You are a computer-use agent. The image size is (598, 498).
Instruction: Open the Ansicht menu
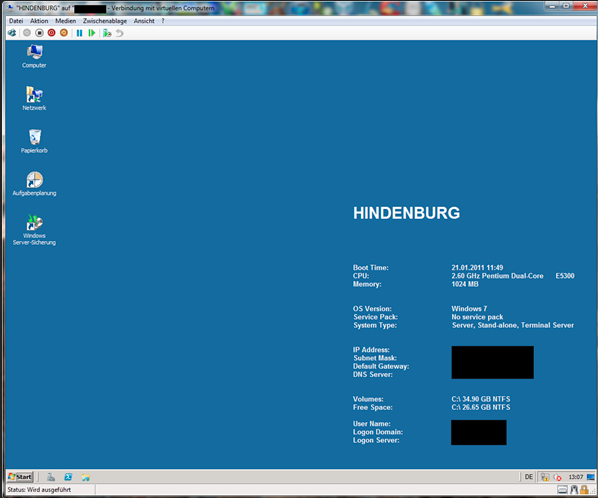(144, 21)
